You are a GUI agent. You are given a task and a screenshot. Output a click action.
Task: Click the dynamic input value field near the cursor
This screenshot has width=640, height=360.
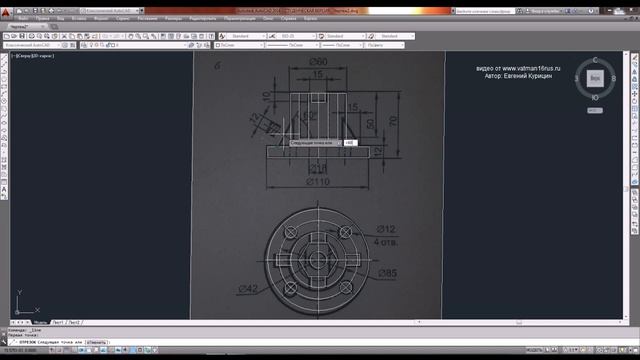point(350,143)
